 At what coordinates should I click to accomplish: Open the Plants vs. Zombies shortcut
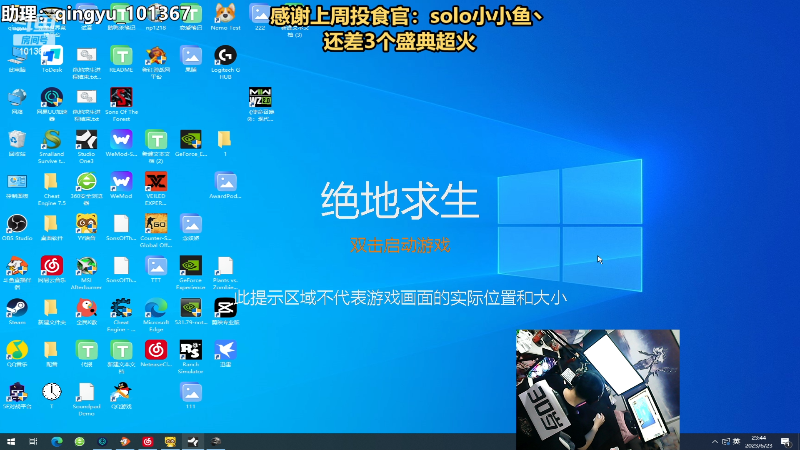pyautogui.click(x=225, y=273)
